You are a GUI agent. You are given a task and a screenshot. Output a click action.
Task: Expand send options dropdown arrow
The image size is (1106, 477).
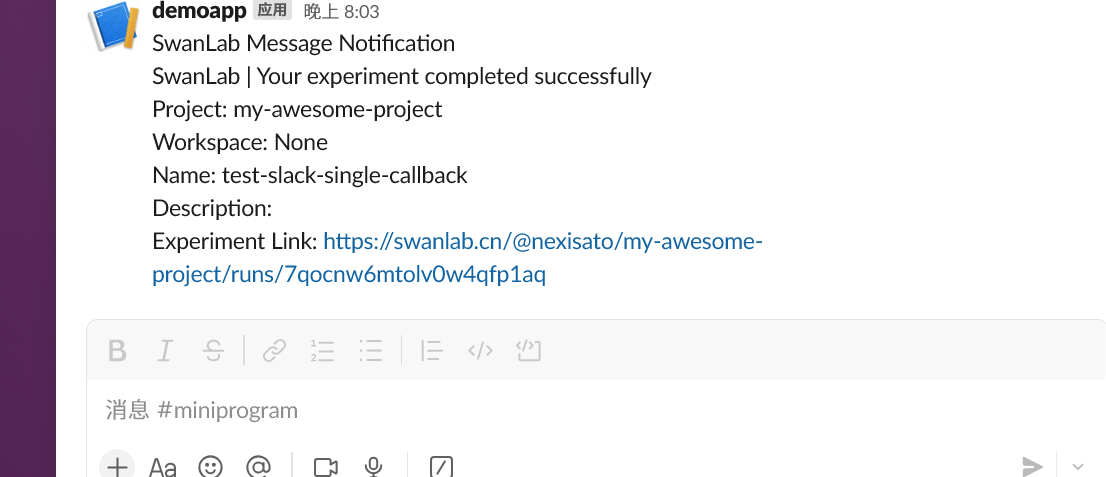[1078, 466]
